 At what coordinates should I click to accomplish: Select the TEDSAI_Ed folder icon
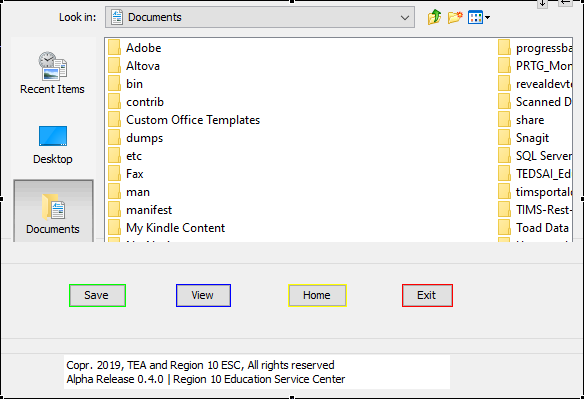point(504,174)
